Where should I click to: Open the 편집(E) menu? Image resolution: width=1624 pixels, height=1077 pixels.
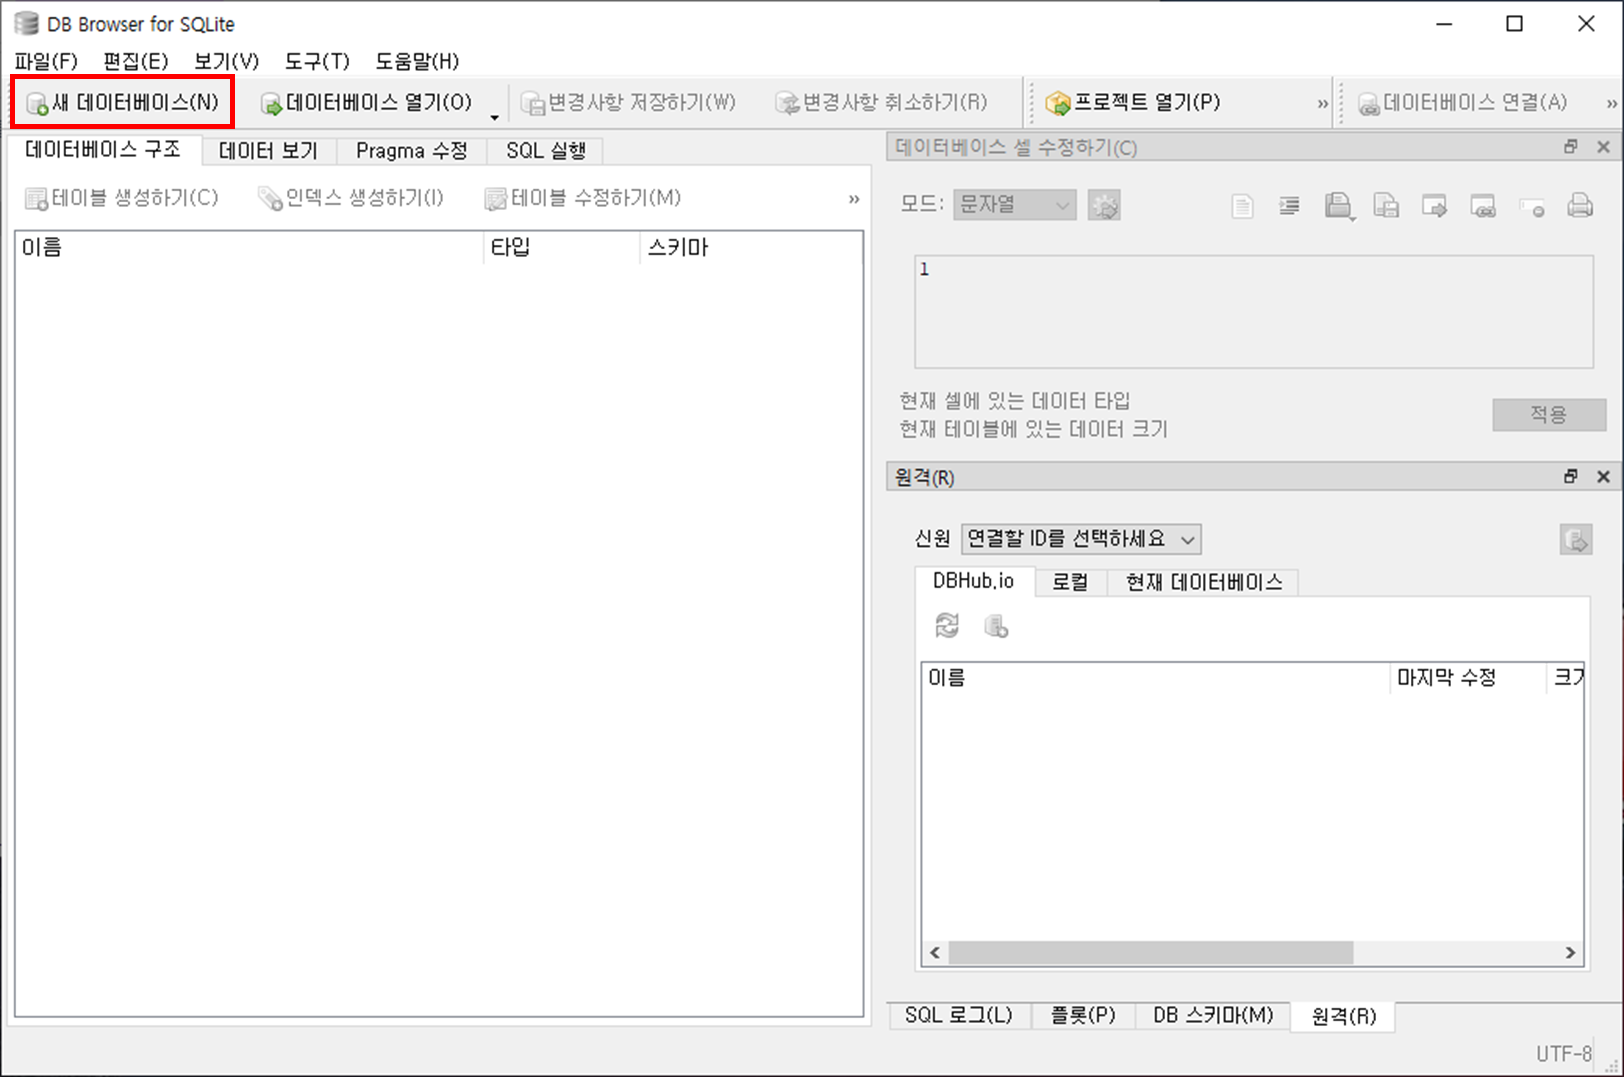tap(136, 61)
